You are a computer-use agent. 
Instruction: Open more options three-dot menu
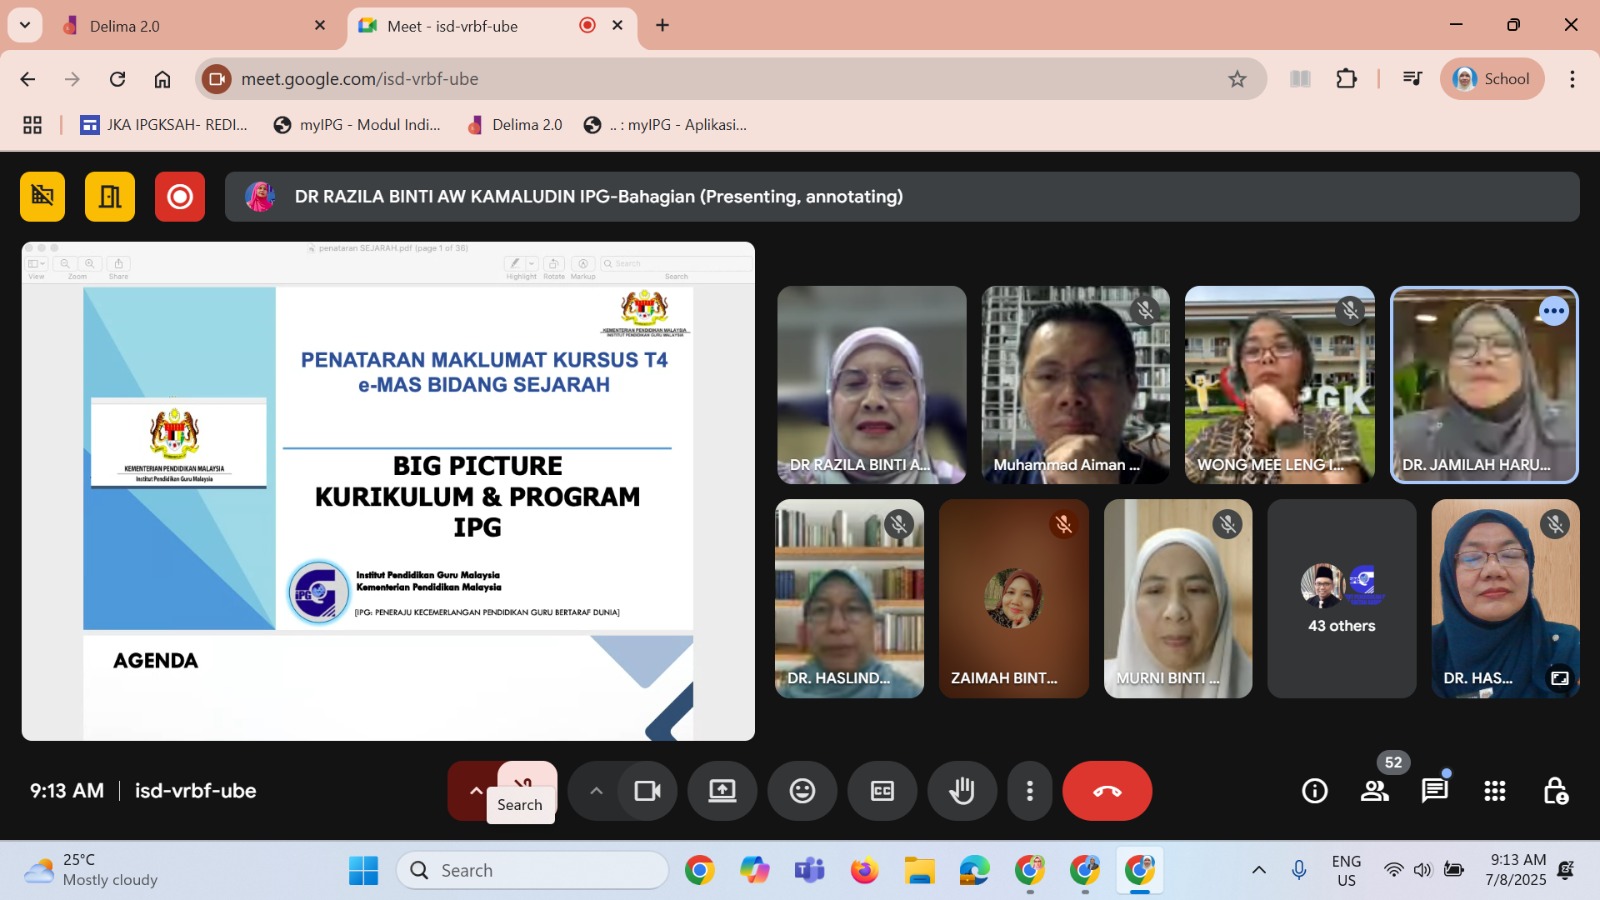[1029, 791]
